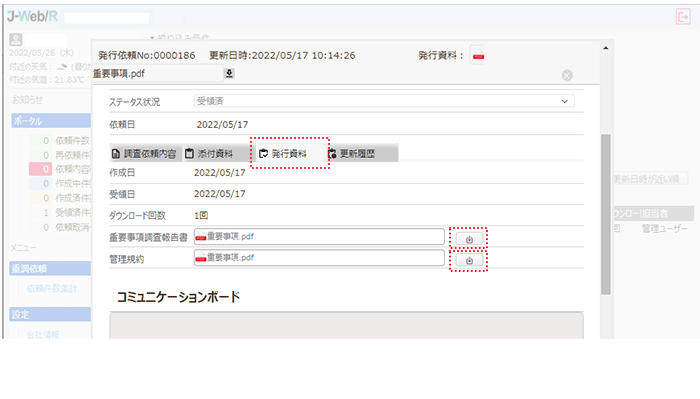Open 設定 section in the sidebar
Viewport: 700px width, 399px height.
(x=50, y=314)
